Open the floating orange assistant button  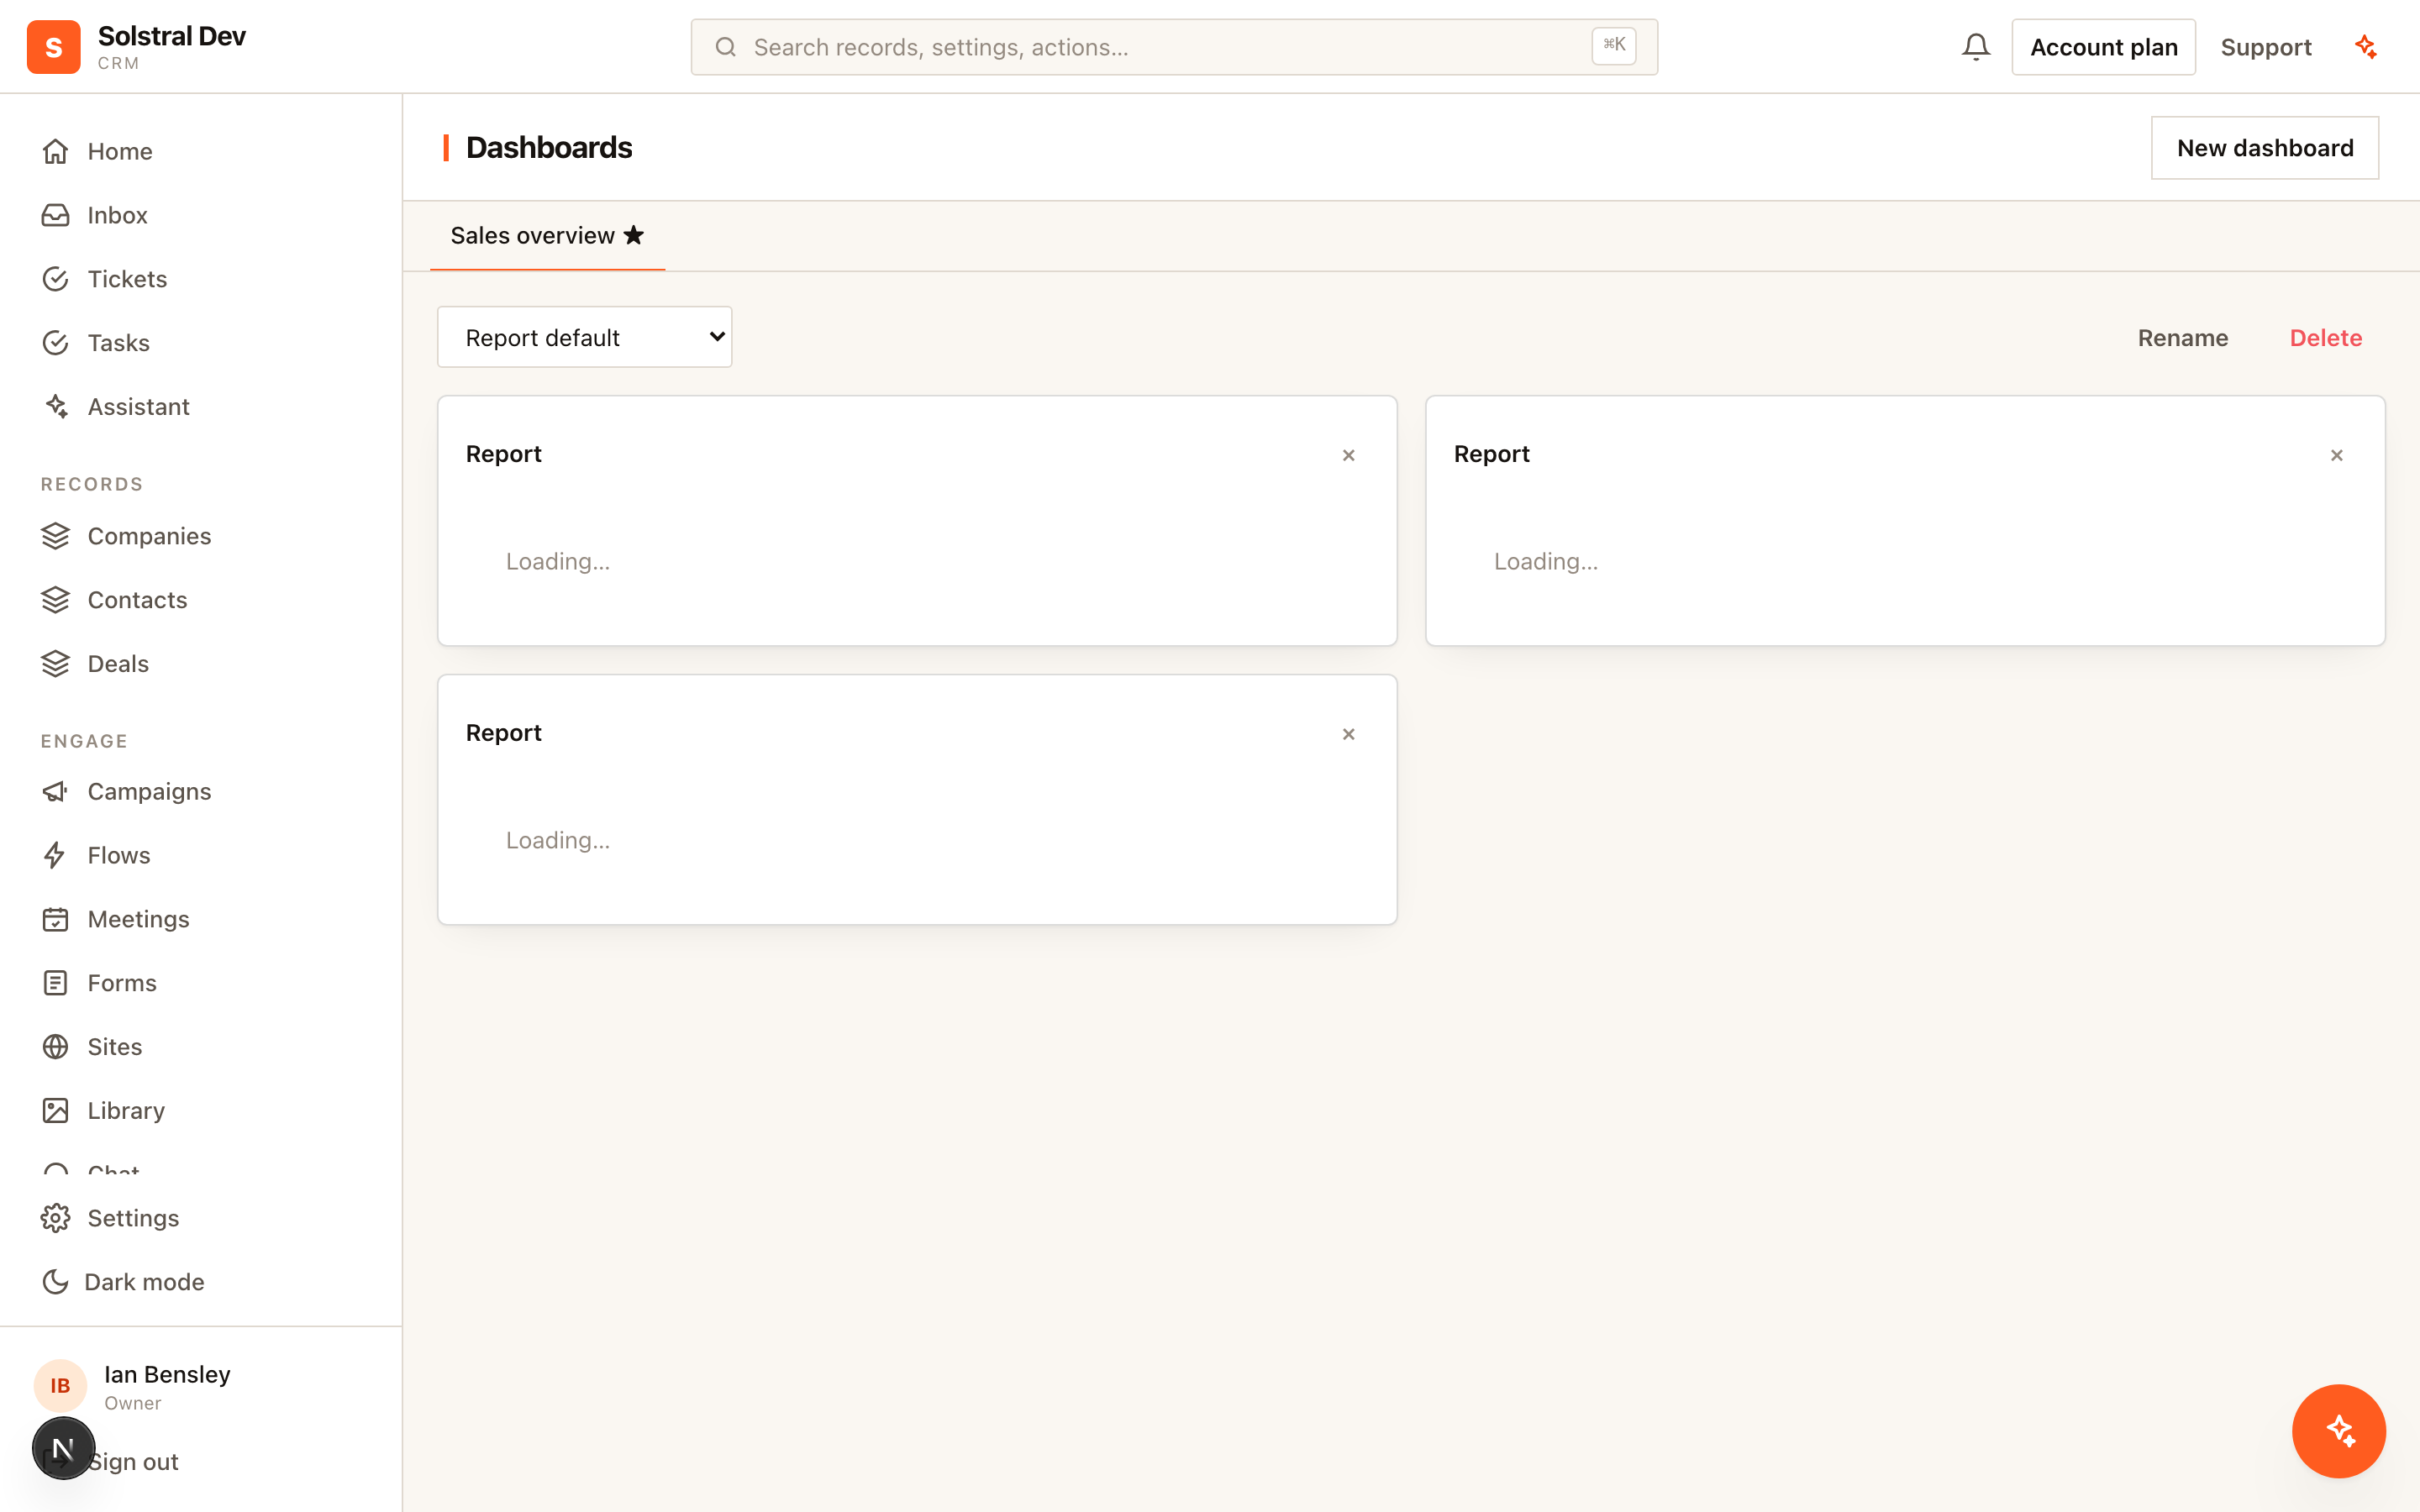pyautogui.click(x=2338, y=1431)
